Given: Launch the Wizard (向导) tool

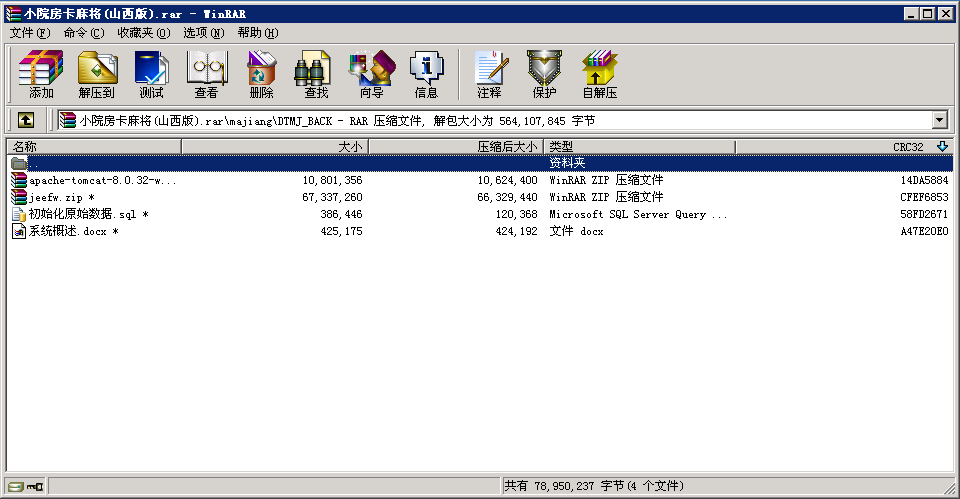Looking at the screenshot, I should pos(371,74).
